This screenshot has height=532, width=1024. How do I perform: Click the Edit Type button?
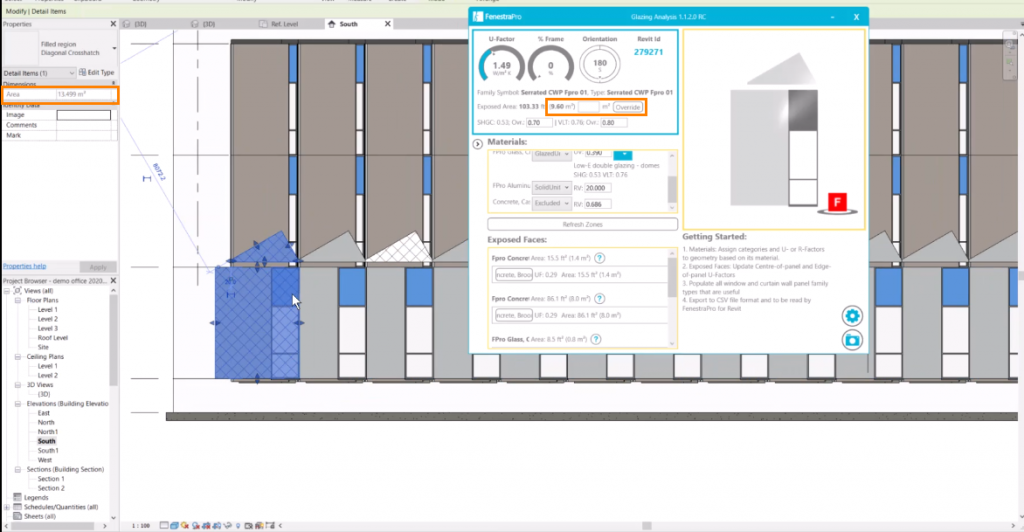click(x=97, y=72)
